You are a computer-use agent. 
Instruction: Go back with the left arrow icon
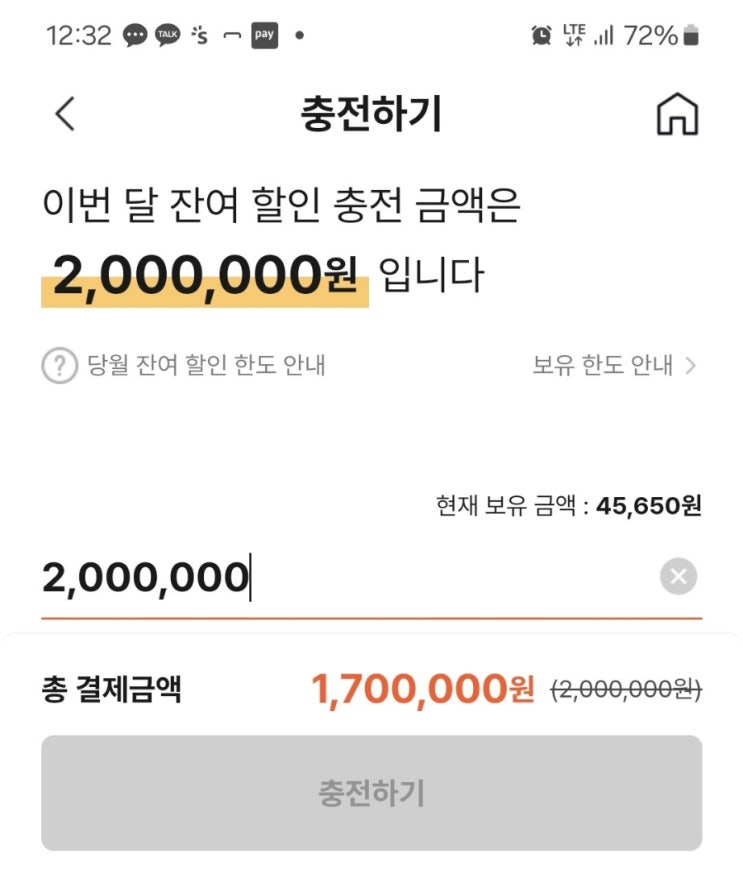click(64, 114)
